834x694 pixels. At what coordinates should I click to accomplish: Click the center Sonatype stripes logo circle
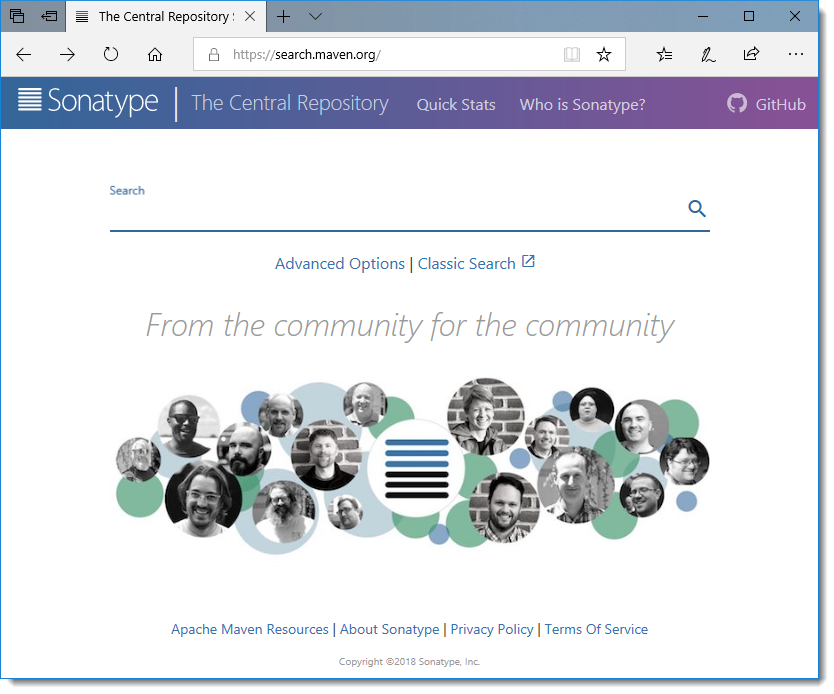pos(416,469)
